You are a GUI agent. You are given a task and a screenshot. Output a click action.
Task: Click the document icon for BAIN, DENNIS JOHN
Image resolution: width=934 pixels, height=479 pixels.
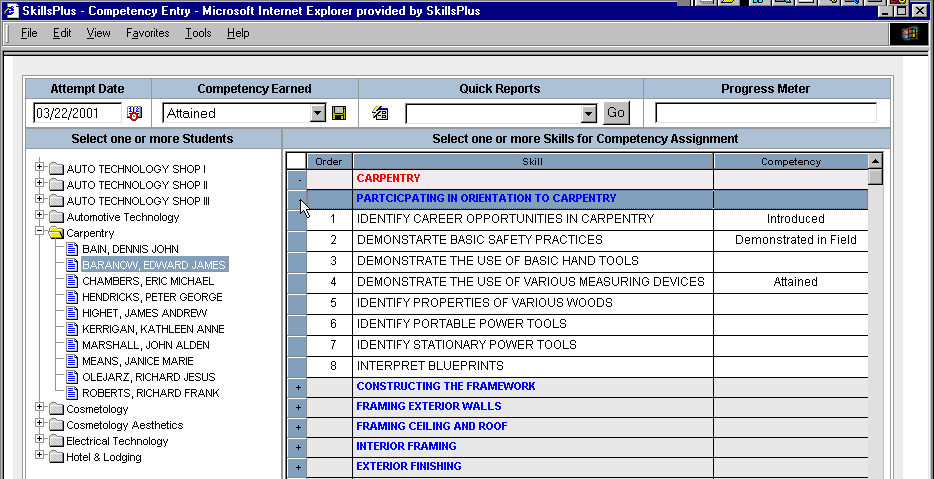point(72,249)
